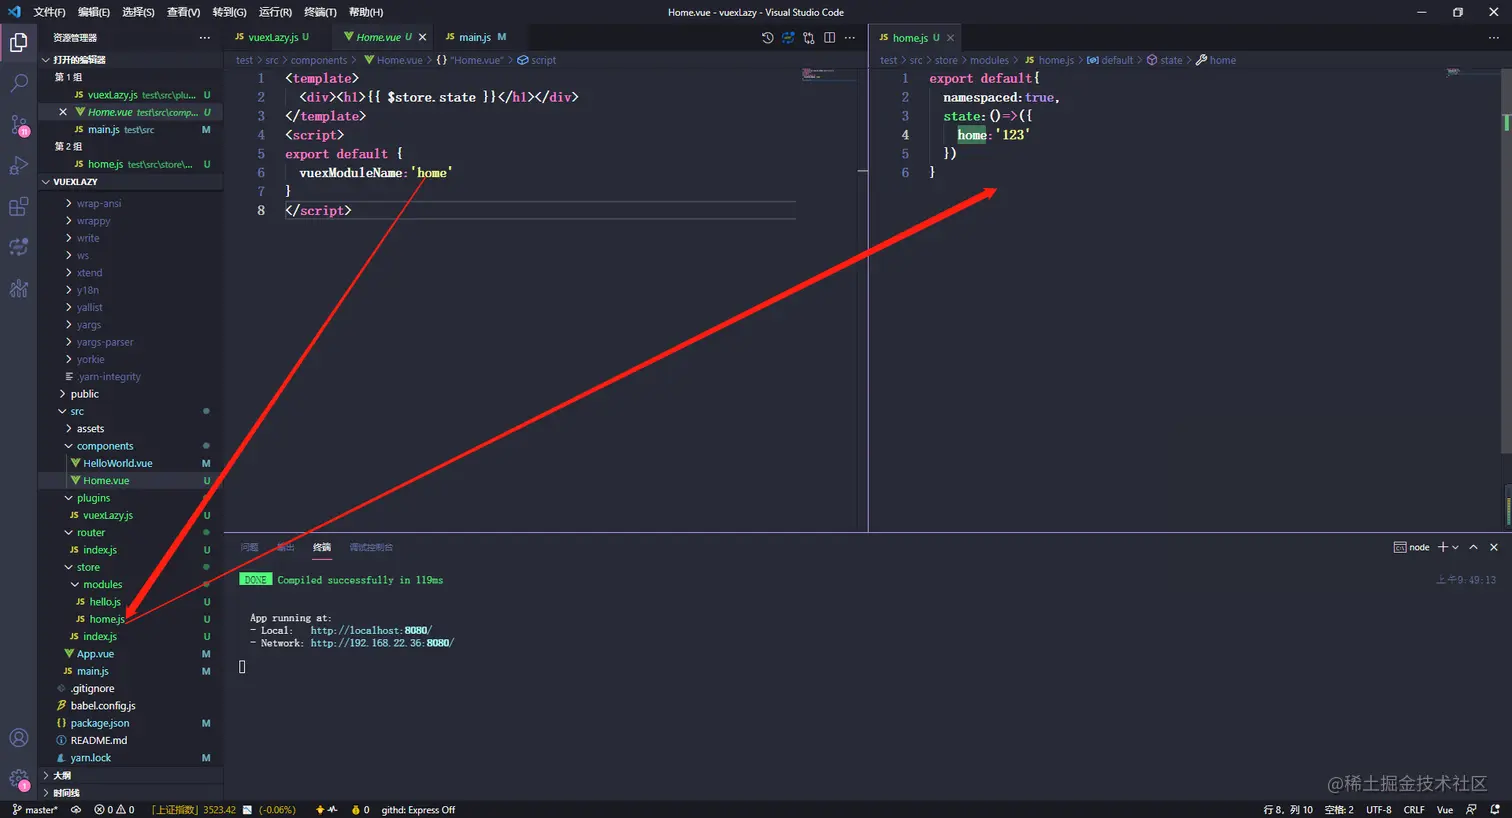
Task: Close the home.js editor tab
Action: coord(950,38)
